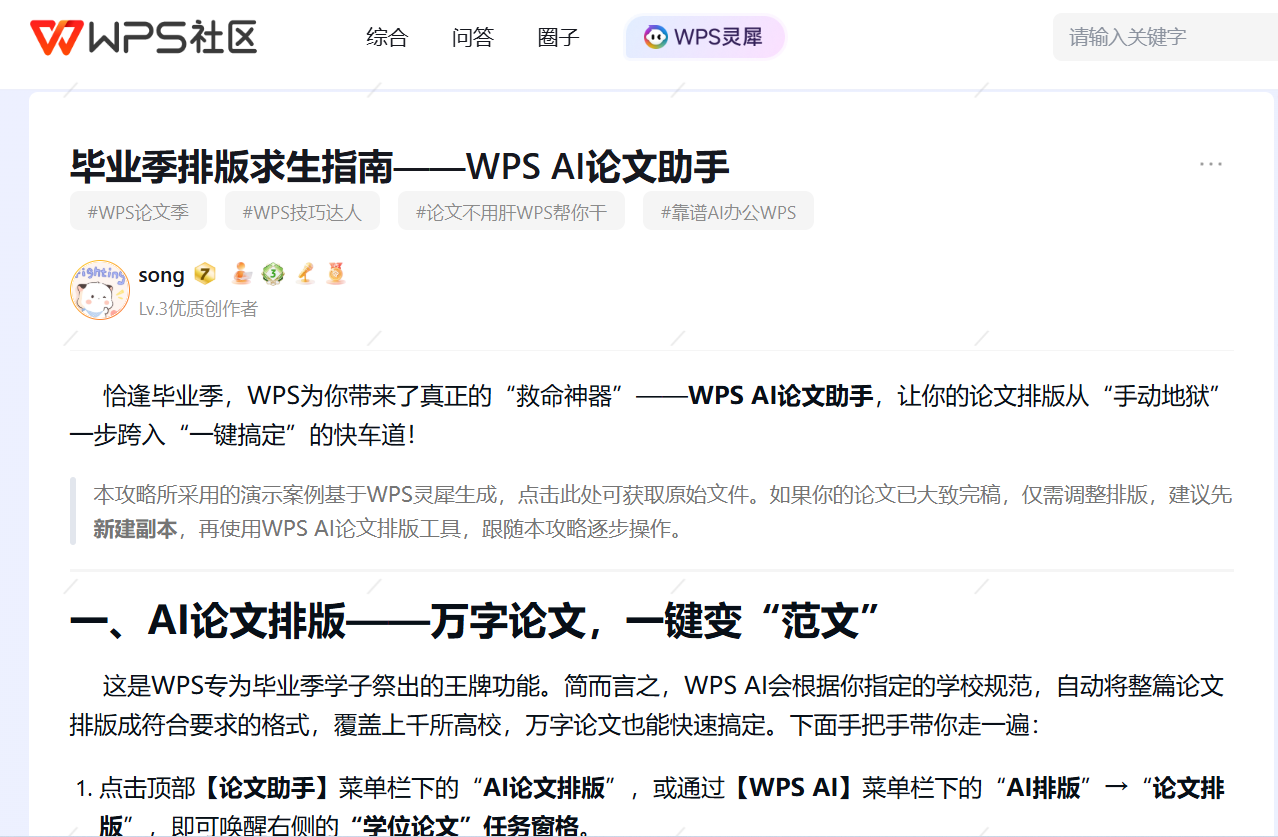Go to the 圈子 navigation tab

pos(558,38)
